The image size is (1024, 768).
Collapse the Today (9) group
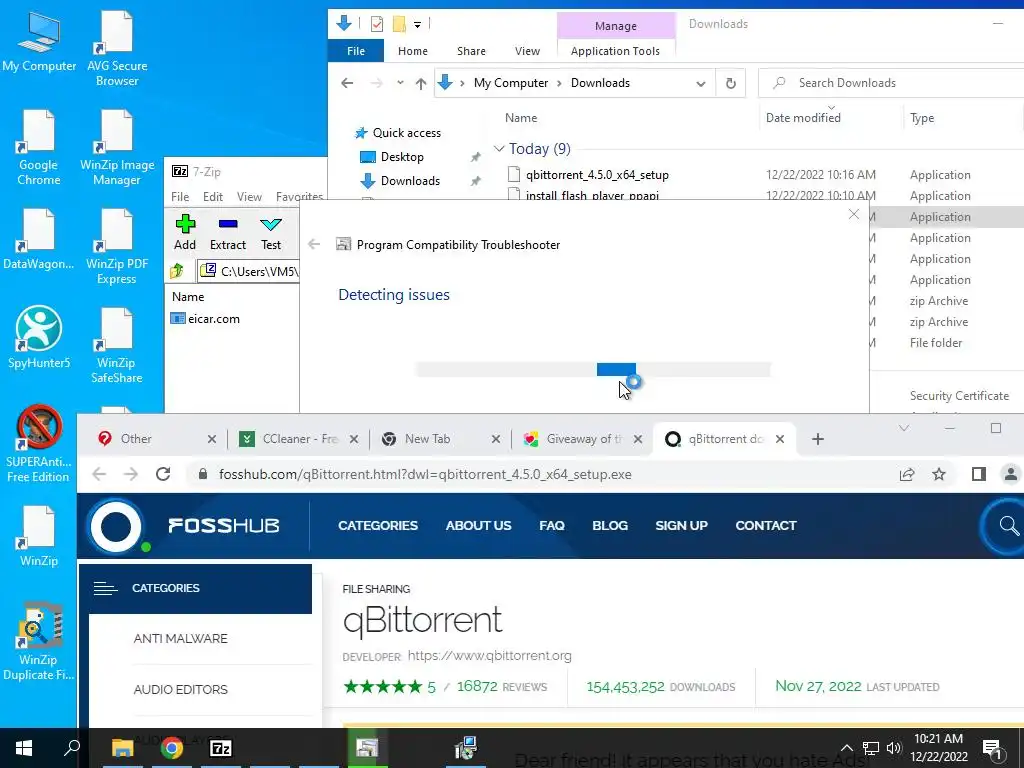499,149
